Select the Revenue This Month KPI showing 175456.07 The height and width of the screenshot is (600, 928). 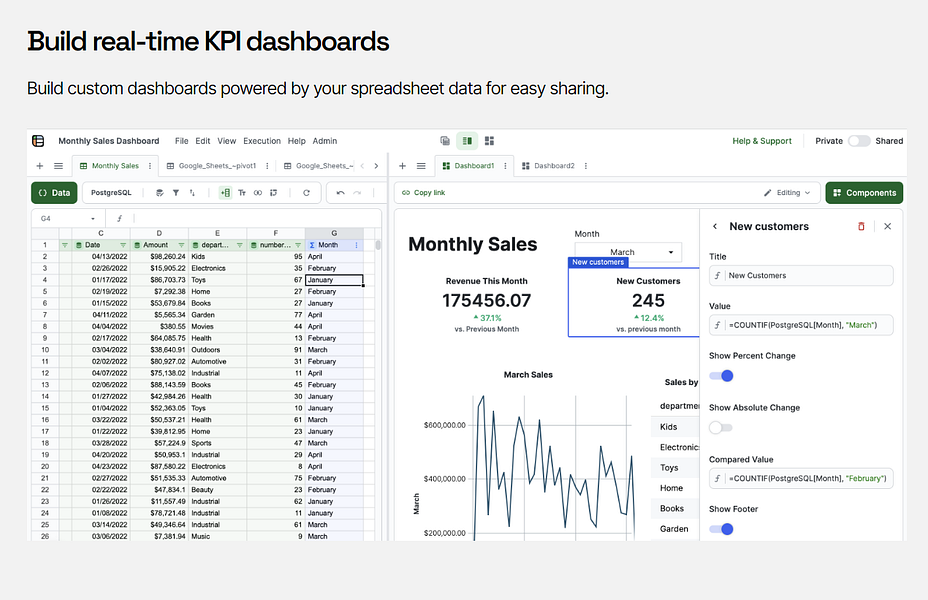click(x=486, y=304)
